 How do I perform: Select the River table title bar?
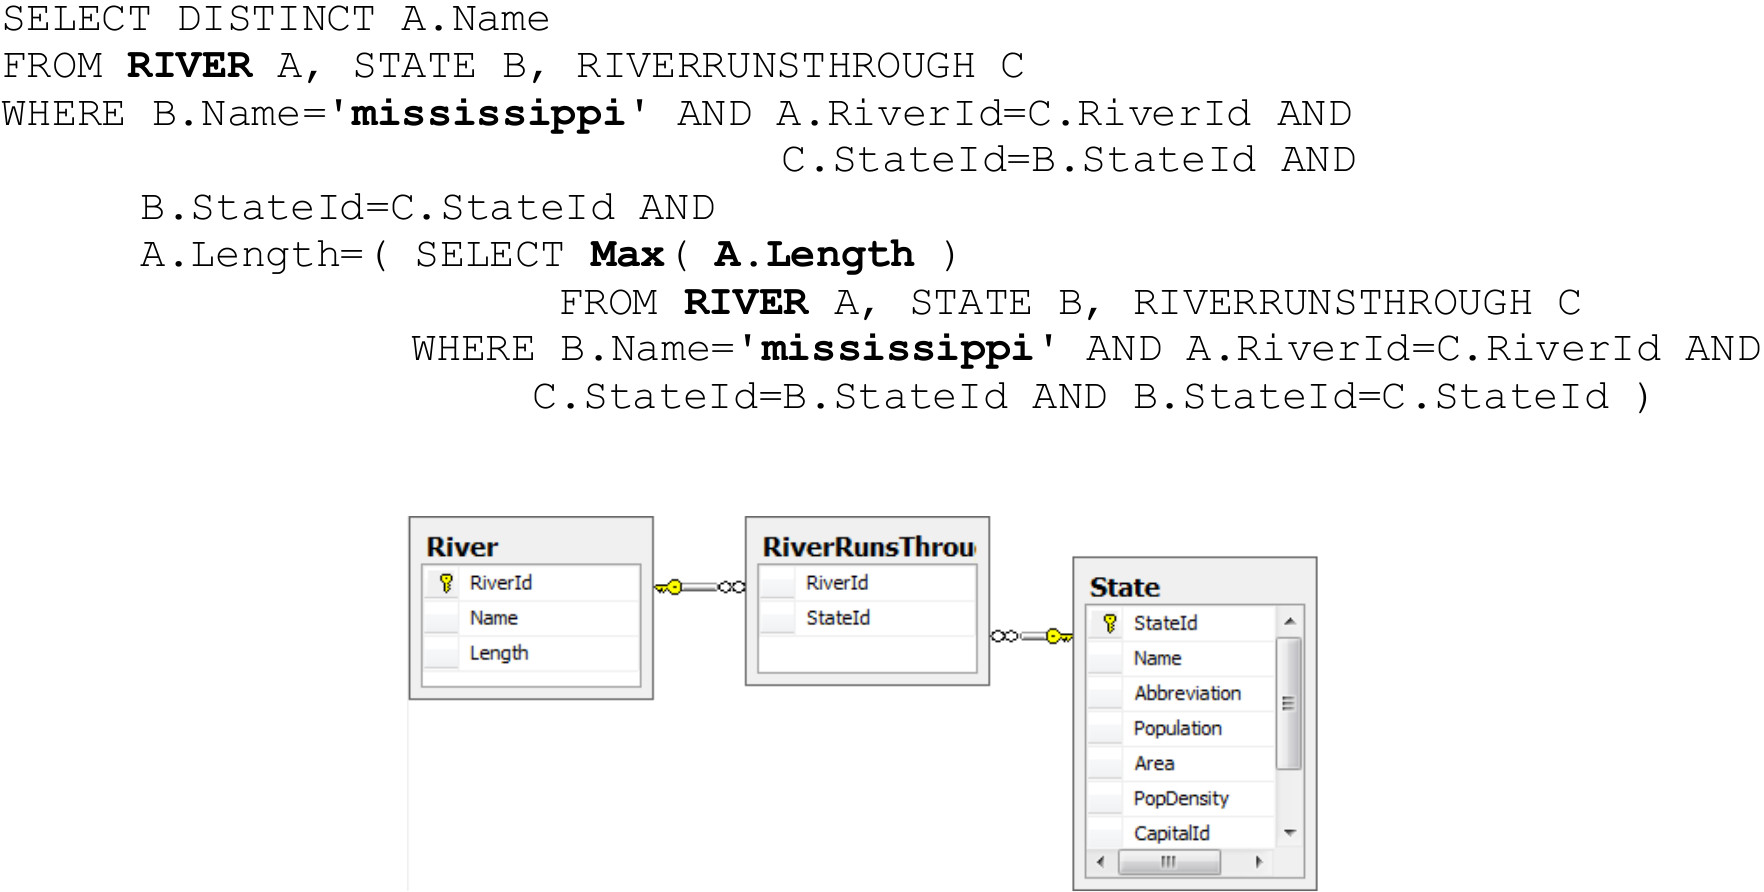(x=531, y=546)
